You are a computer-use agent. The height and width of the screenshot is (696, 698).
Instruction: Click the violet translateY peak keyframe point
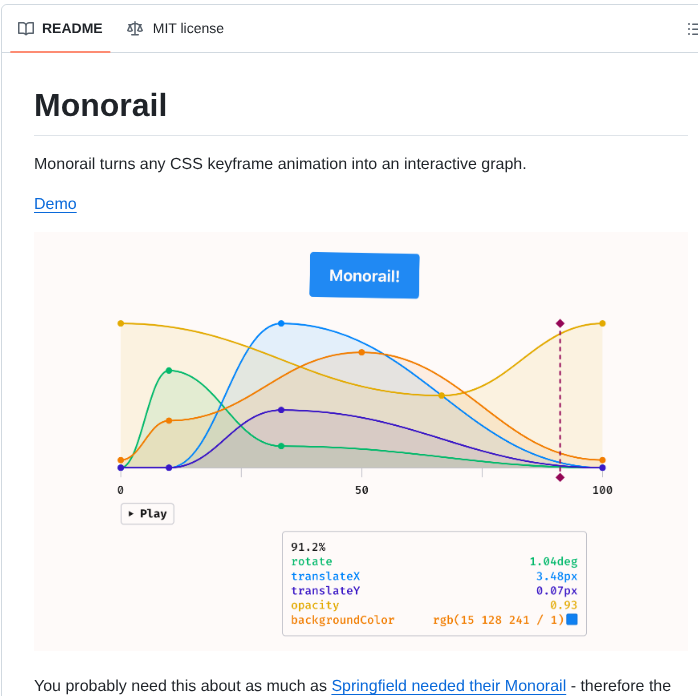[x=281, y=410]
